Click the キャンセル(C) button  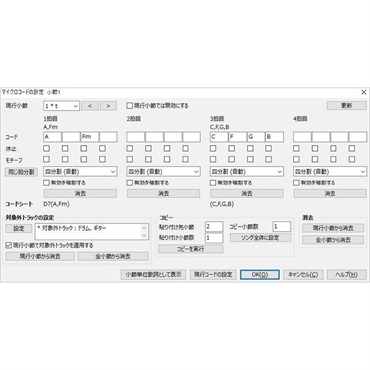303,274
